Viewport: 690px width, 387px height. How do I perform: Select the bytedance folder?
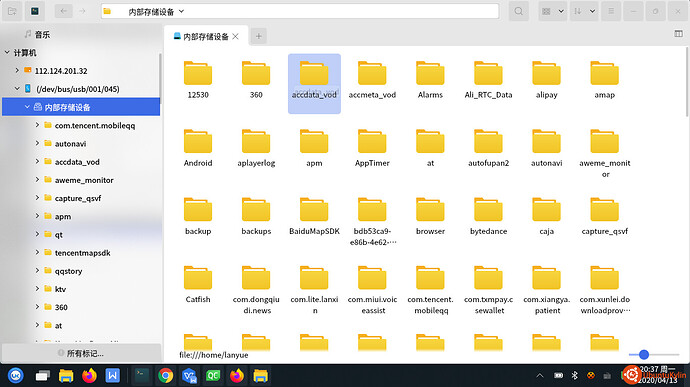488,217
